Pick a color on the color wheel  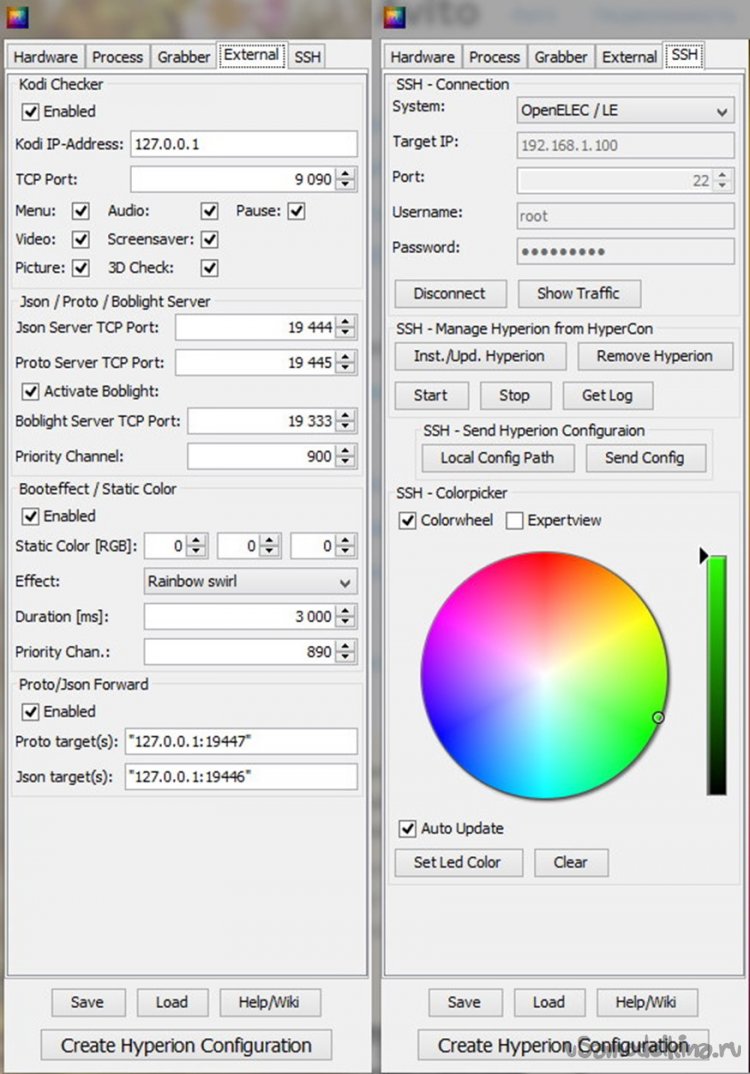(x=545, y=675)
